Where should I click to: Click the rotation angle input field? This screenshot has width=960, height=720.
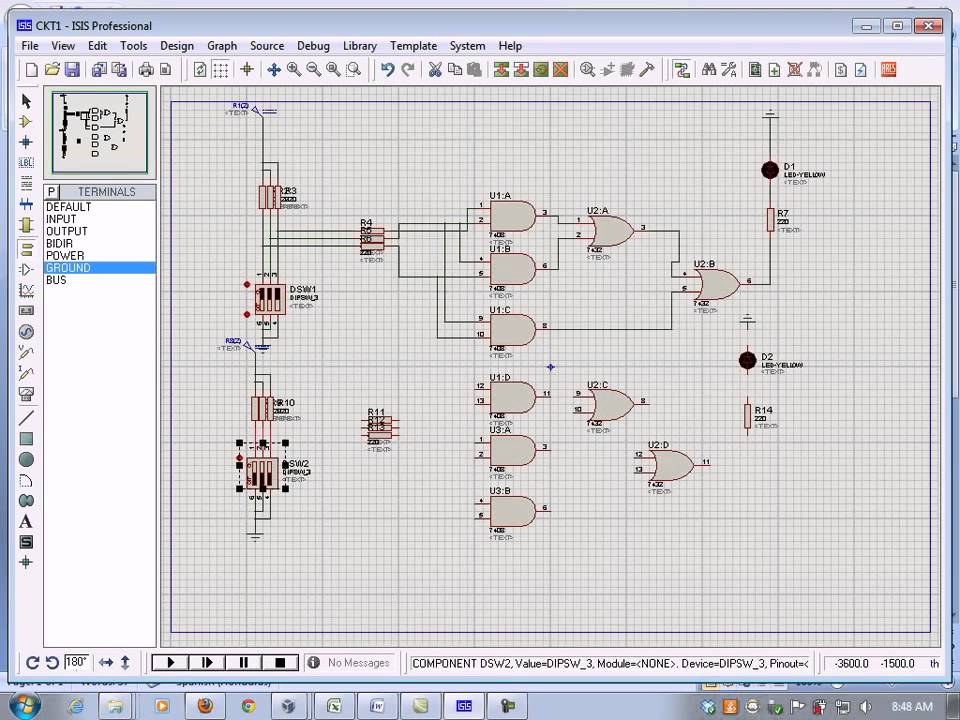click(77, 662)
